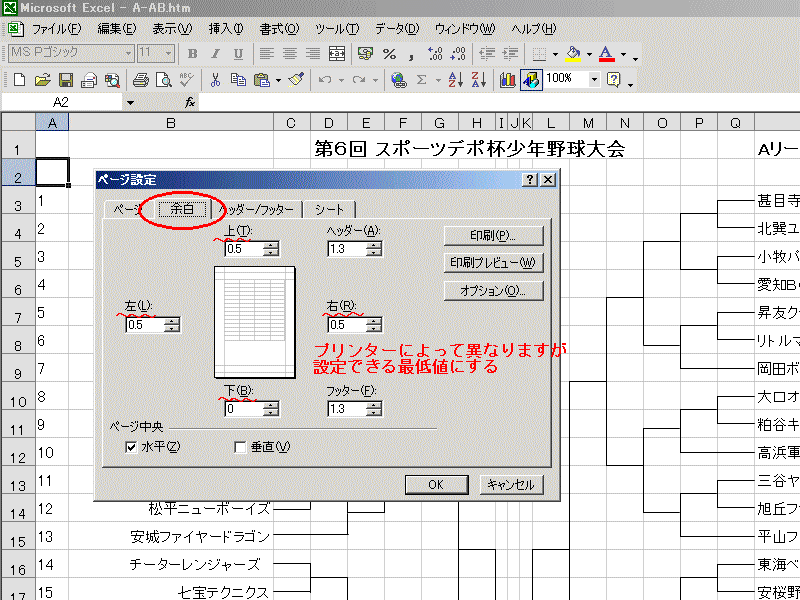The height and width of the screenshot is (600, 800).
Task: Toggle the 水平 horizontal centering checkbox
Action: pyautogui.click(x=131, y=447)
